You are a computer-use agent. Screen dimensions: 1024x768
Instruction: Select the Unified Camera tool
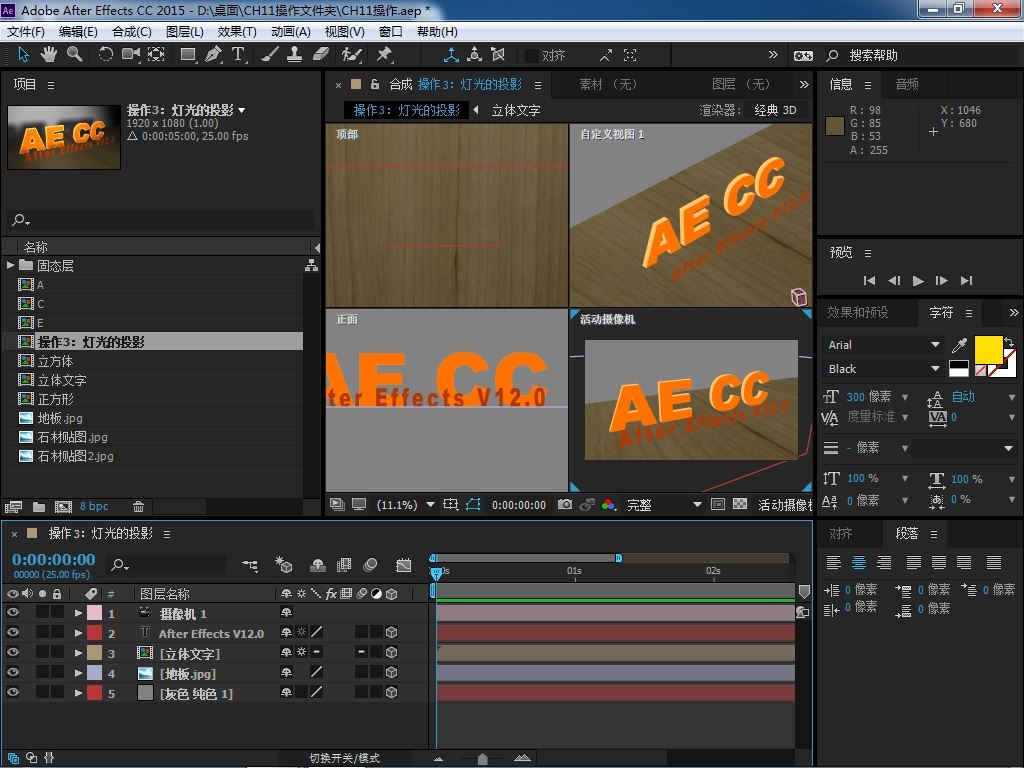point(131,54)
